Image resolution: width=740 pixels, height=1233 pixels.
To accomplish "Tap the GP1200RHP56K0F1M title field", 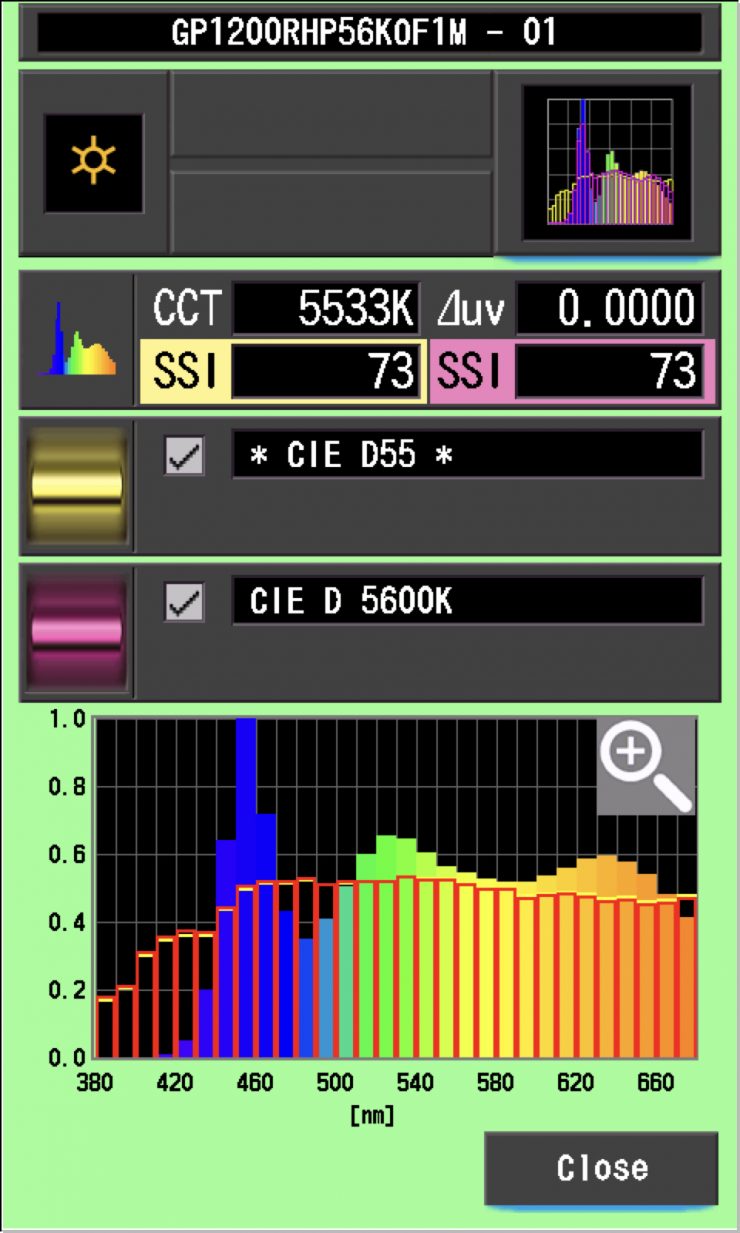I will [369, 33].
